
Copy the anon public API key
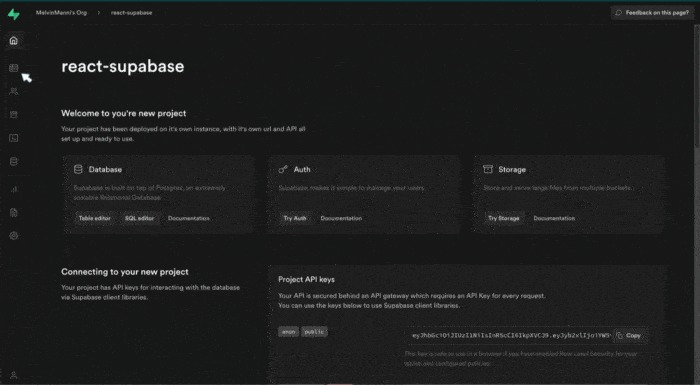[x=629, y=335]
